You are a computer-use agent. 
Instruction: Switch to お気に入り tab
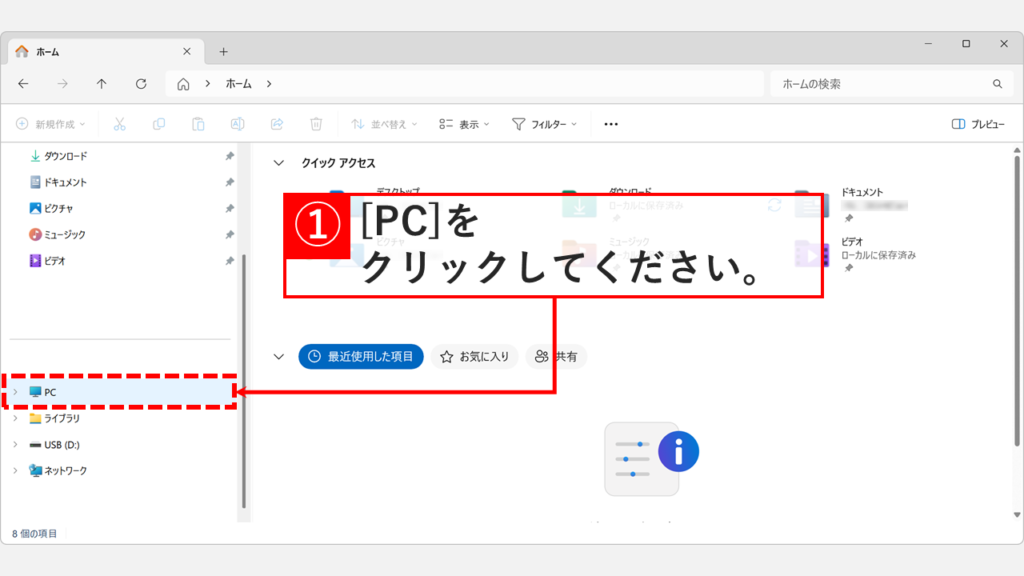tap(475, 357)
